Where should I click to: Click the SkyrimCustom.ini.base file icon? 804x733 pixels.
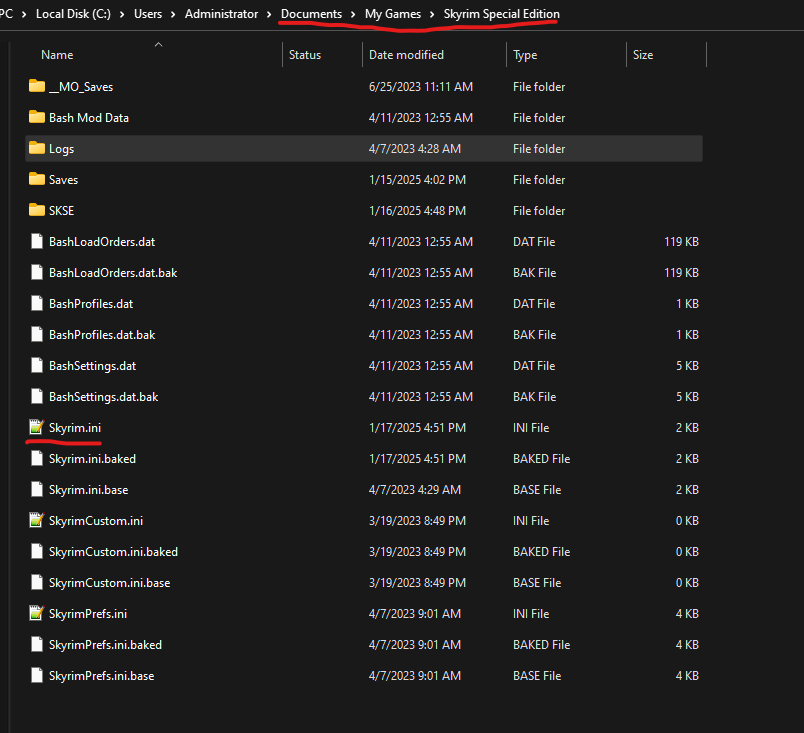coord(37,582)
